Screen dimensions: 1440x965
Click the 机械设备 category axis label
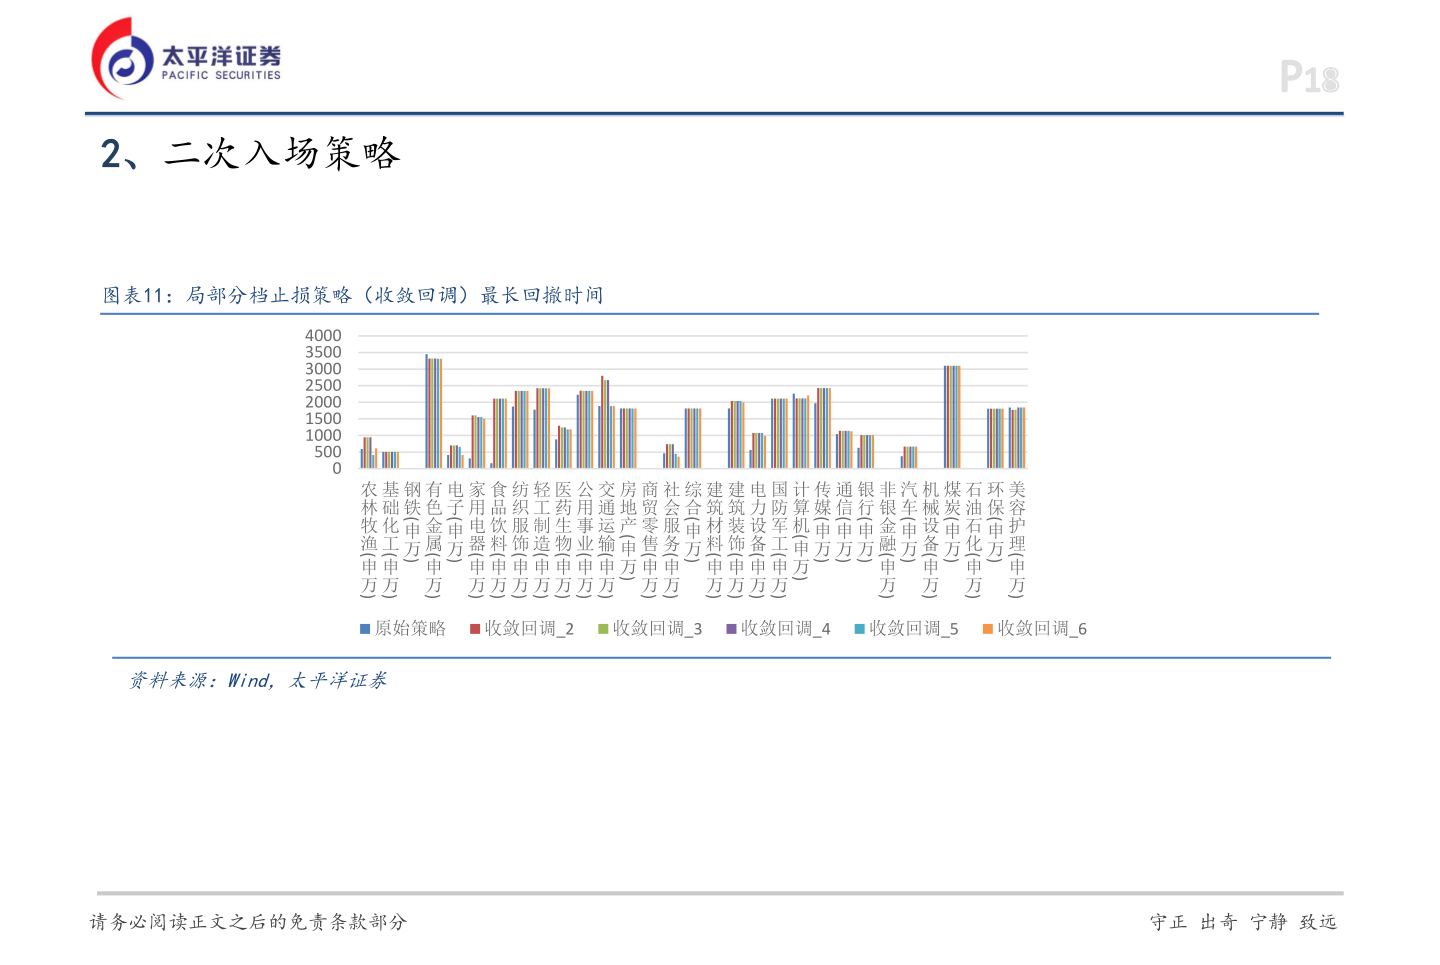[931, 538]
